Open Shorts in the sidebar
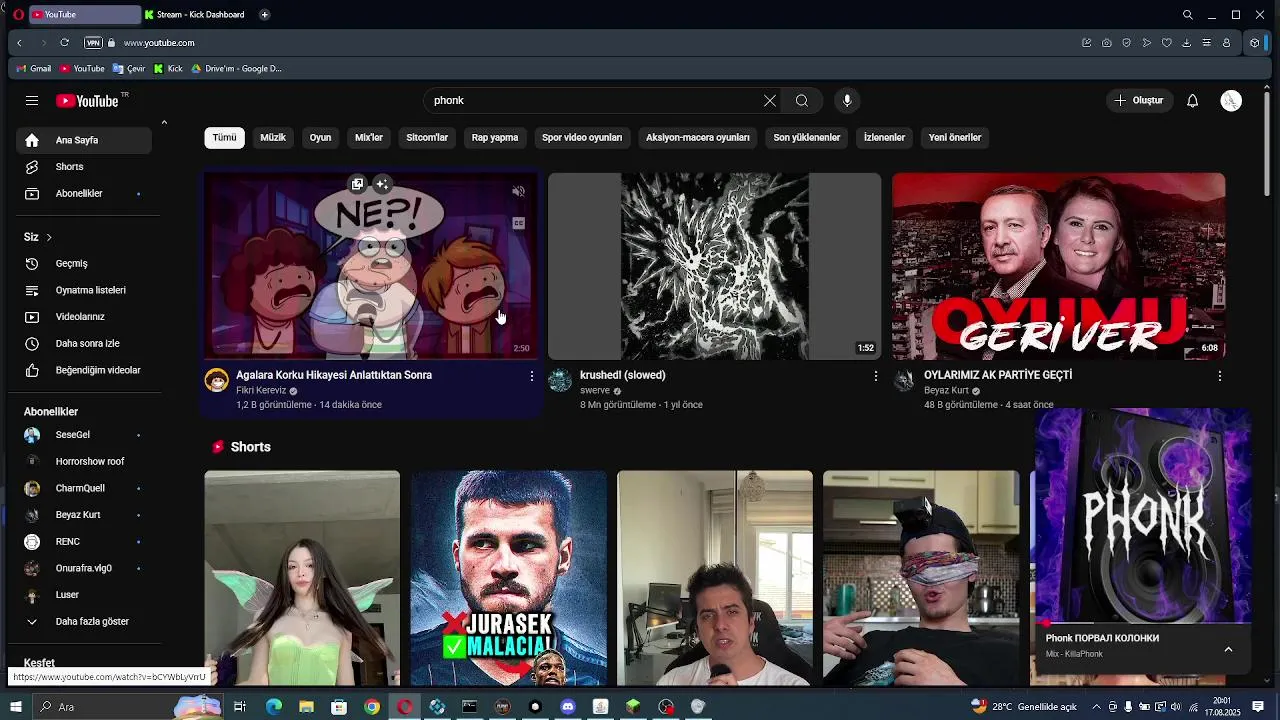 [x=84, y=167]
